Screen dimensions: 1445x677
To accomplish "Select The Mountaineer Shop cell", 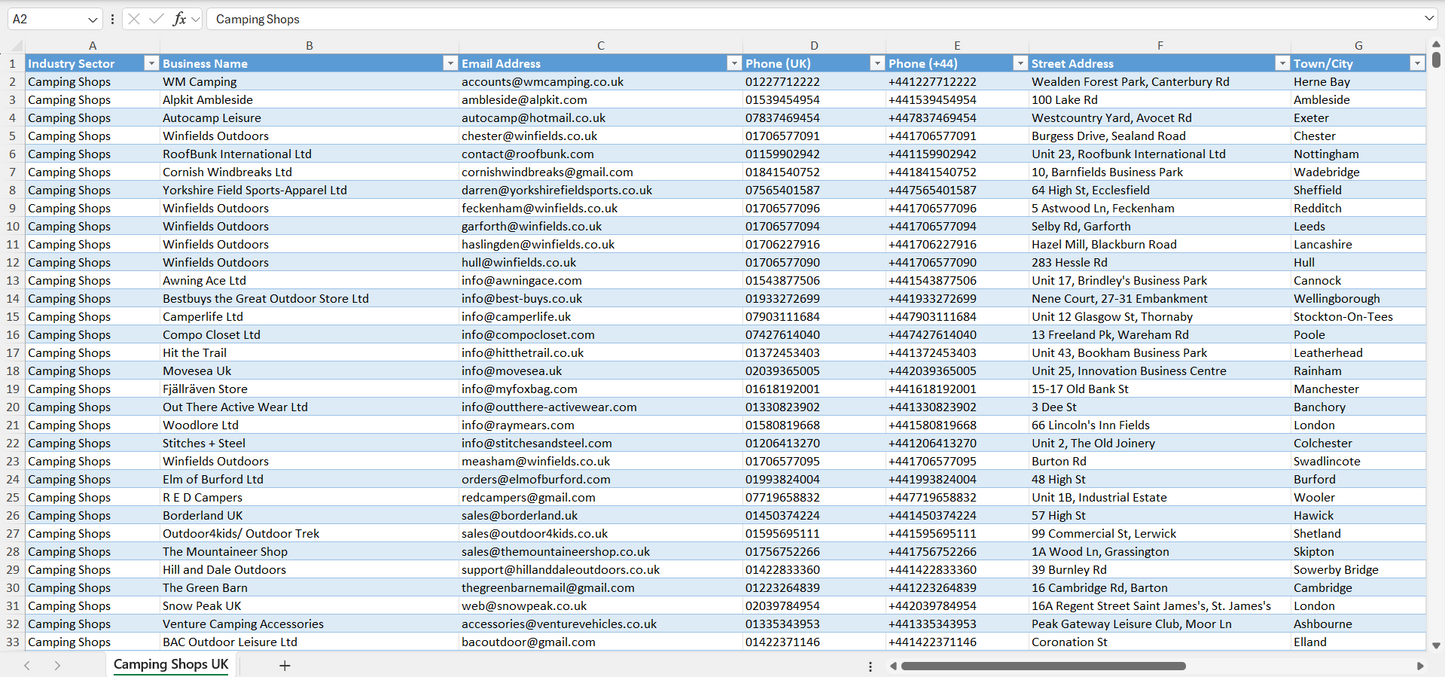I will [x=309, y=551].
